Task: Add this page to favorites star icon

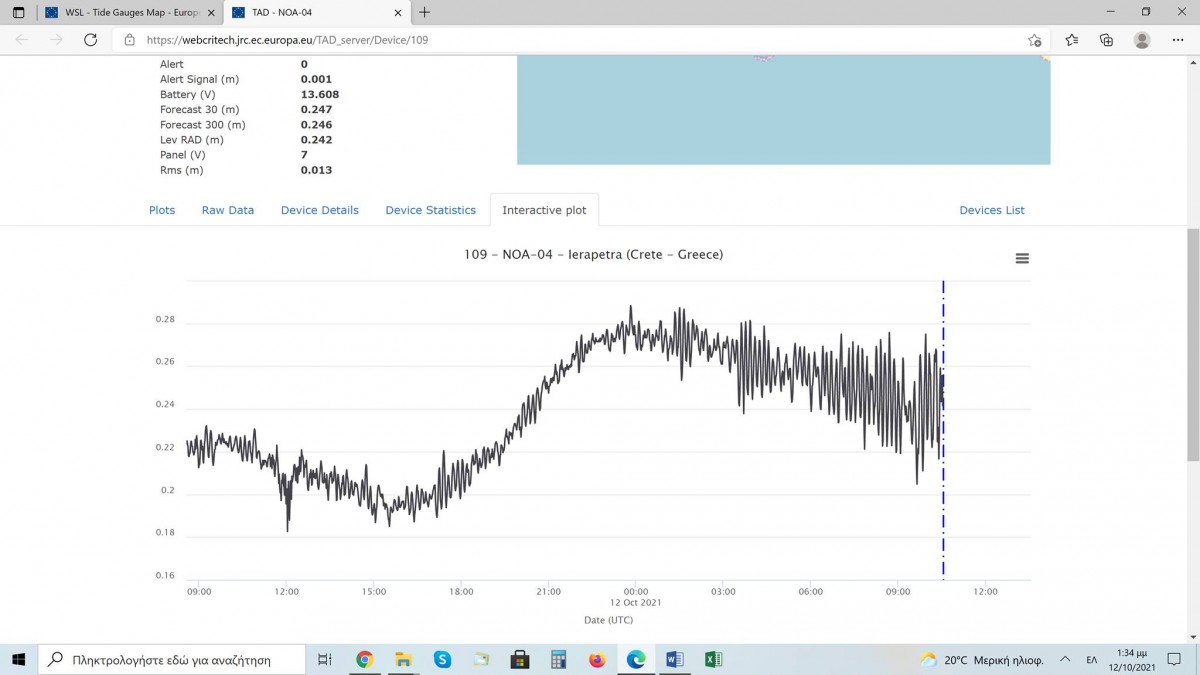Action: point(1034,40)
